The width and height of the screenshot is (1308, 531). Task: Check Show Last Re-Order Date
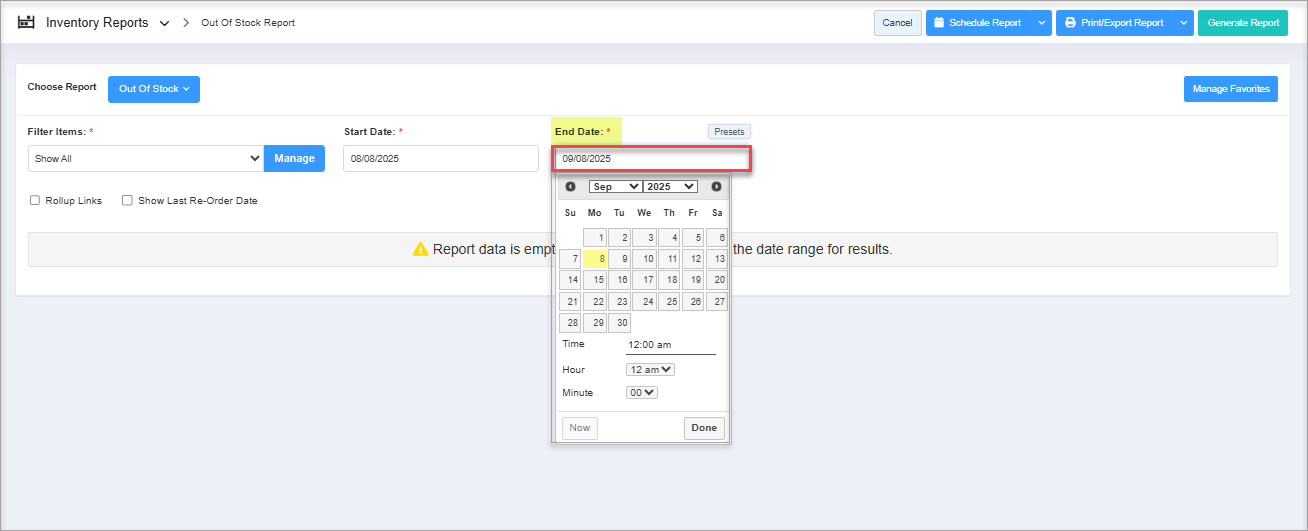[127, 200]
